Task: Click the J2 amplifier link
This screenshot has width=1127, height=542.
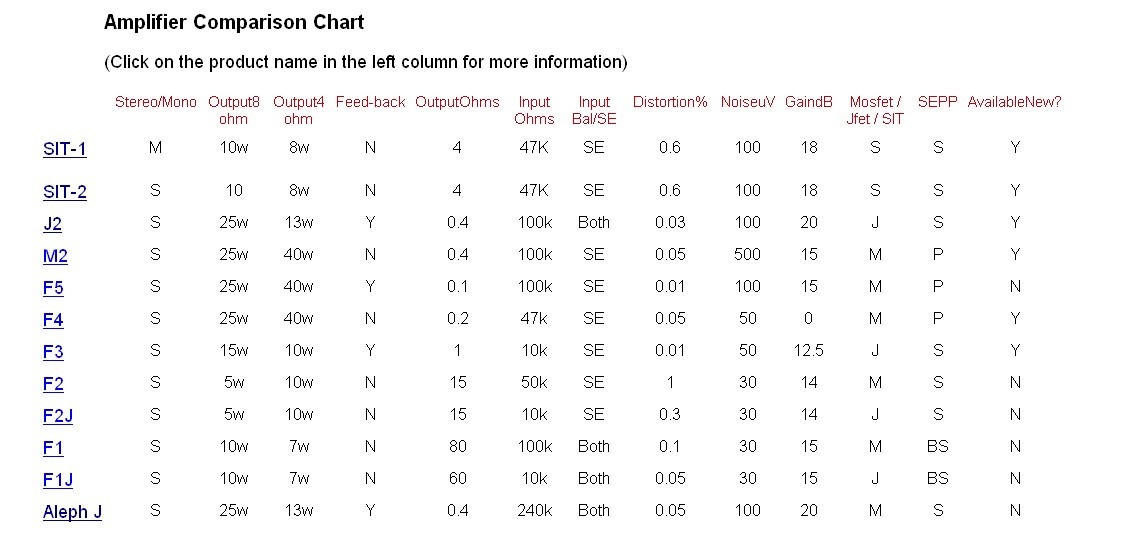Action: [52, 224]
